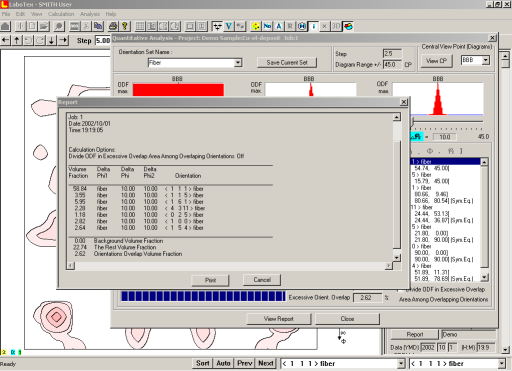Click the View Report button
This screenshot has width=512, height=371.
tap(279, 319)
